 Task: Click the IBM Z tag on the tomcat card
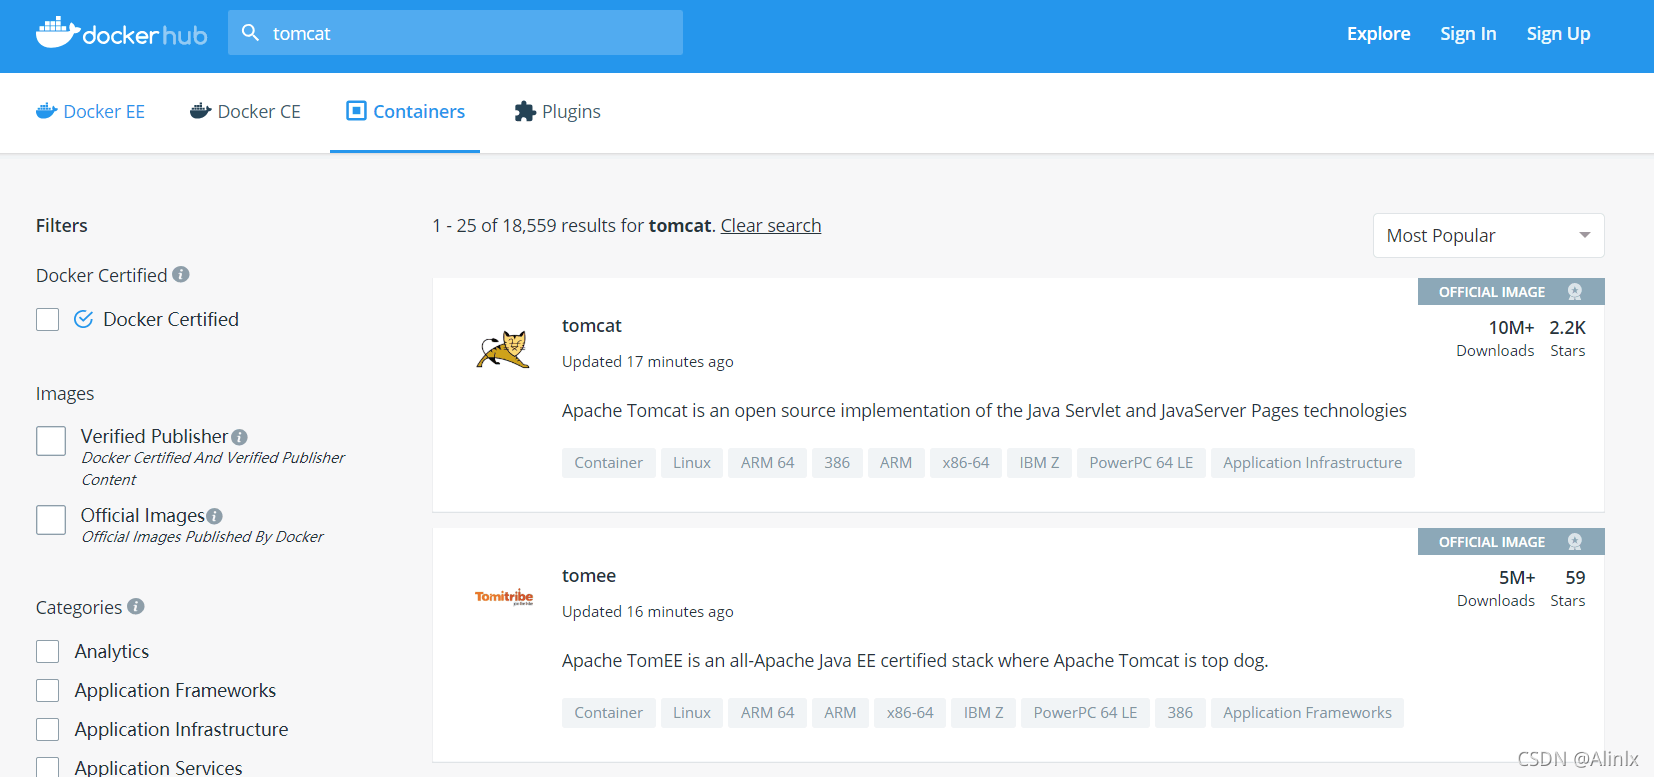click(x=1039, y=462)
